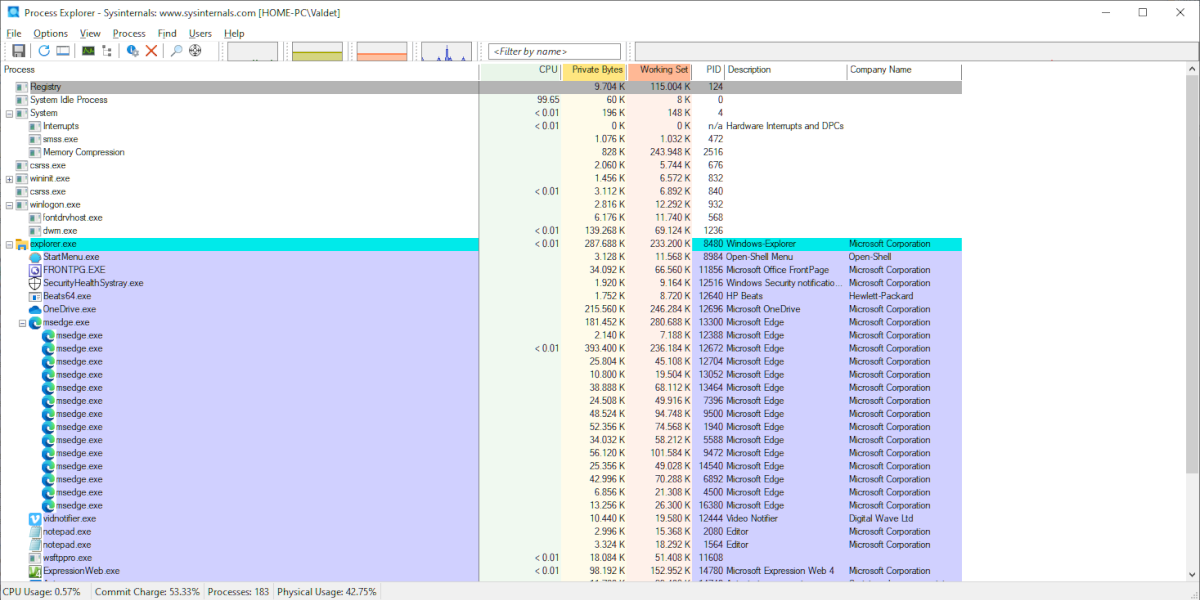Select msedge.exe with PID 12672
This screenshot has width=1200, height=600.
click(481, 349)
